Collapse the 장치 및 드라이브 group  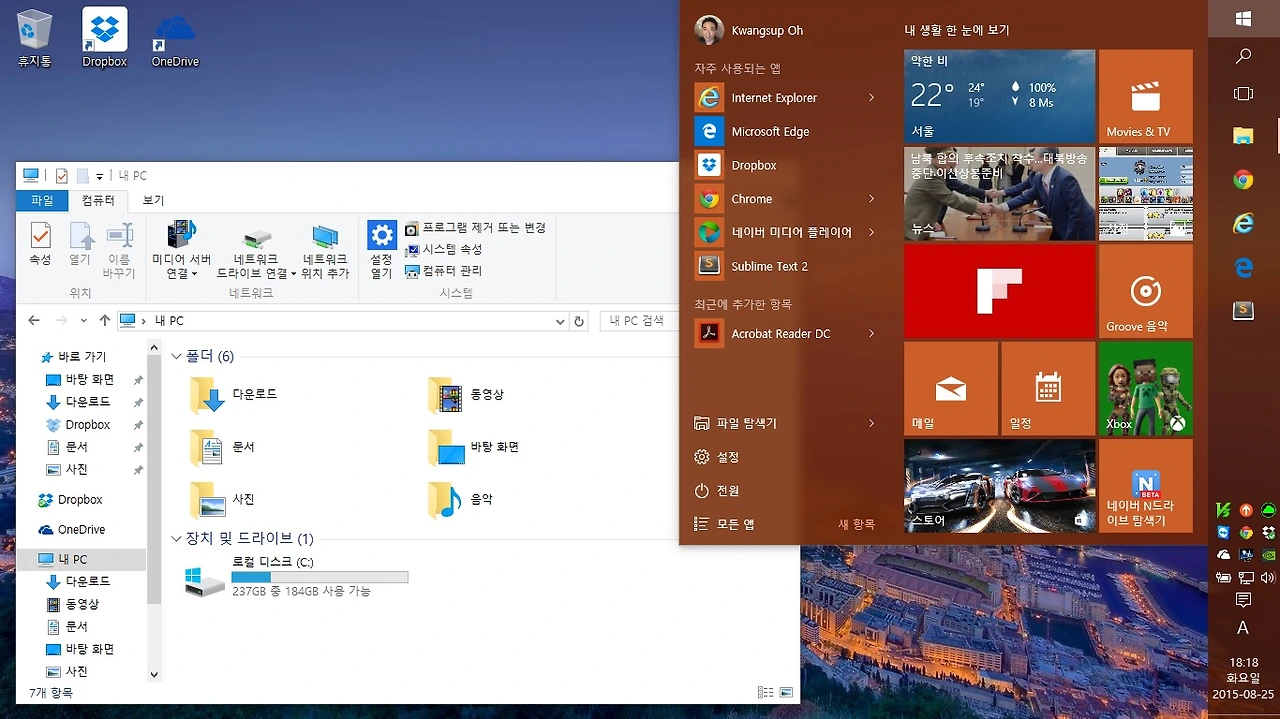[176, 539]
